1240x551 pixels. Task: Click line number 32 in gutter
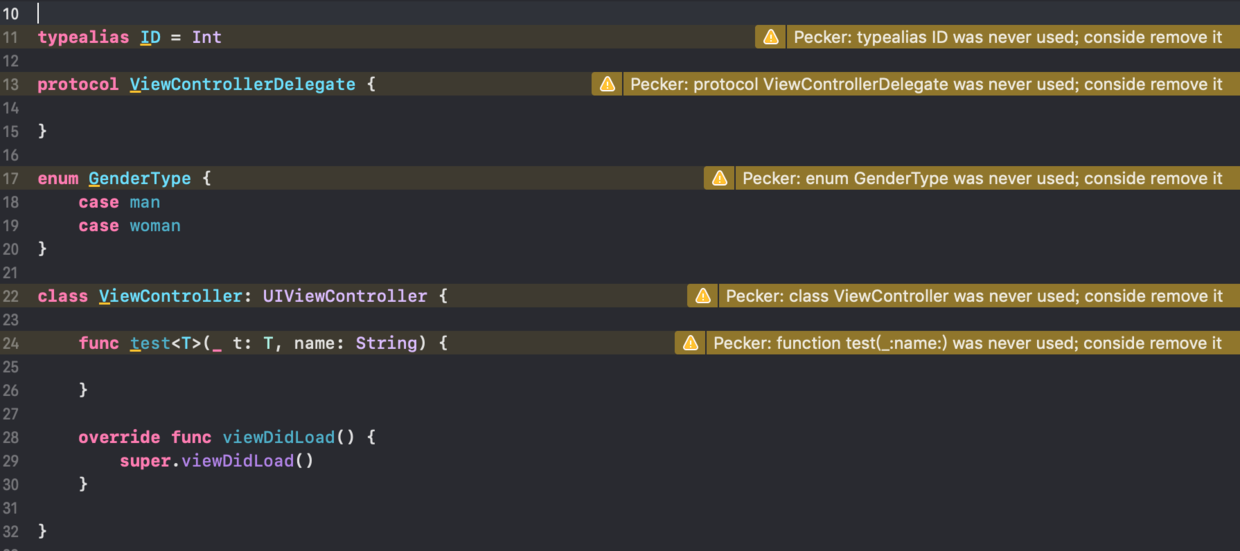click(x=11, y=532)
